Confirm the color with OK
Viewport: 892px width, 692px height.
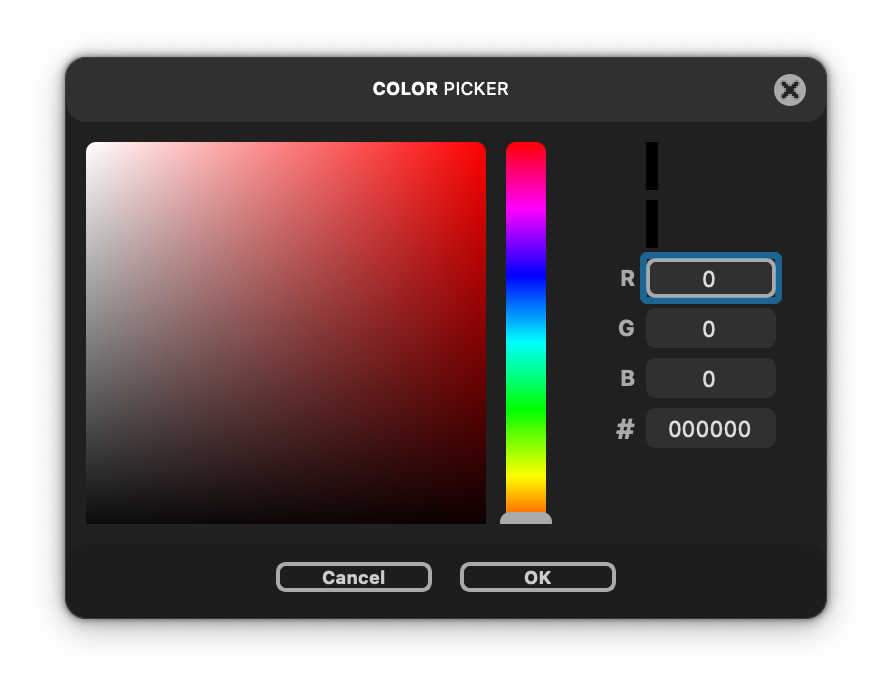click(x=538, y=577)
